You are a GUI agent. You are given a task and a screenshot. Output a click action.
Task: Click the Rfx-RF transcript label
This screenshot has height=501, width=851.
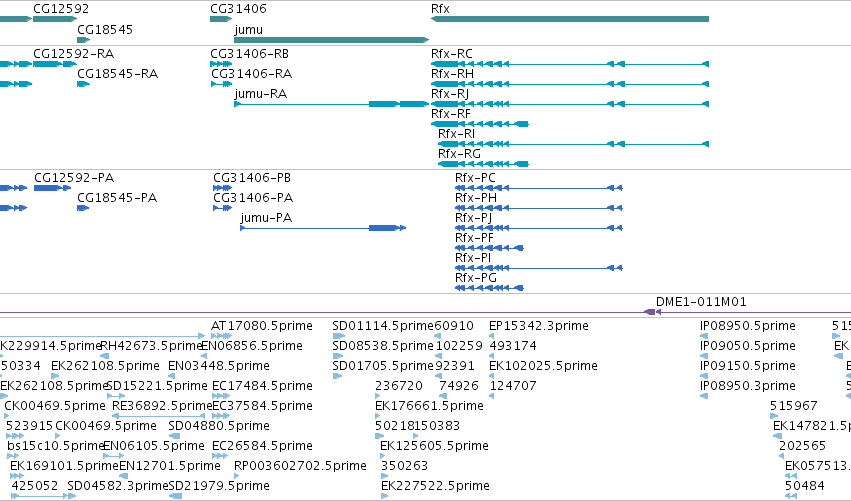(x=451, y=114)
